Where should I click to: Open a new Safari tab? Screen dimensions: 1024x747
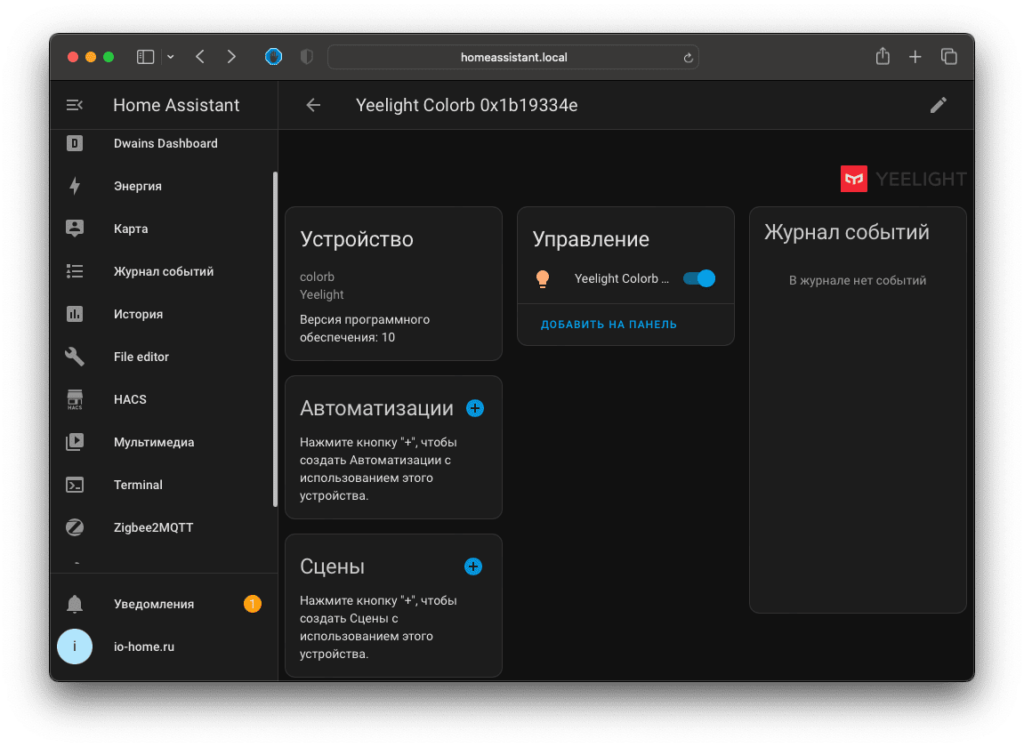pyautogui.click(x=915, y=57)
